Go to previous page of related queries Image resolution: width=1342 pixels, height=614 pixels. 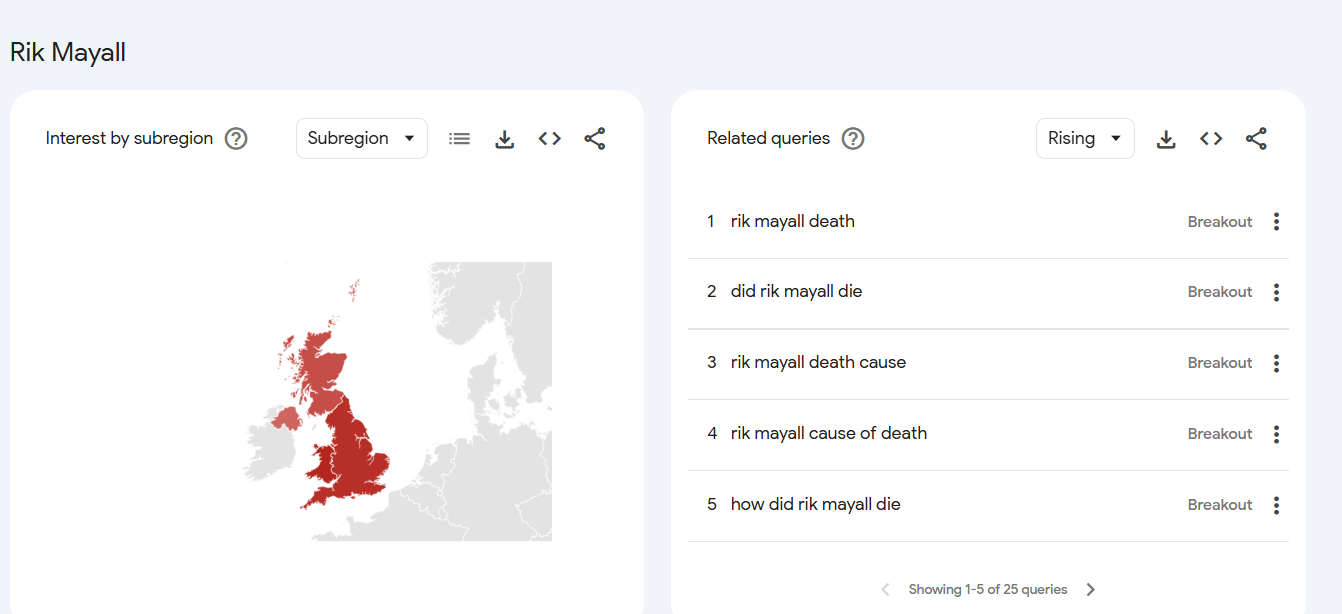pyautogui.click(x=885, y=590)
